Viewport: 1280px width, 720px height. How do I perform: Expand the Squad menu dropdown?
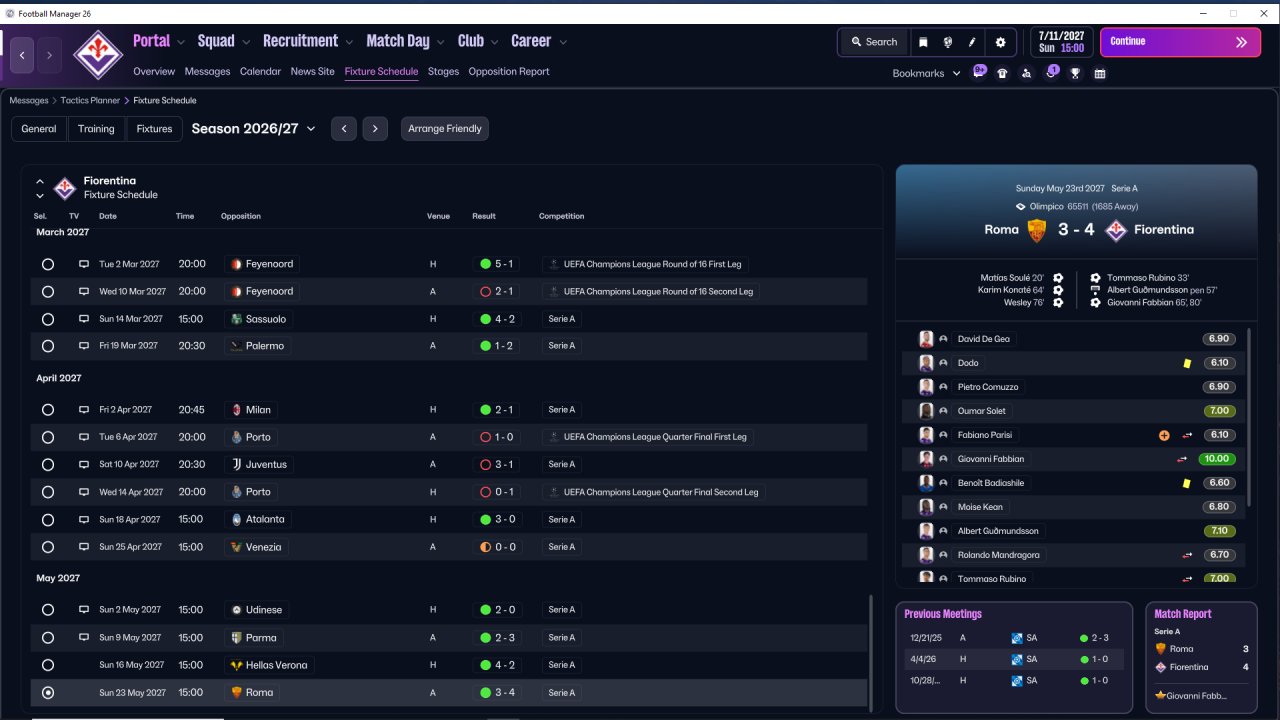(246, 42)
